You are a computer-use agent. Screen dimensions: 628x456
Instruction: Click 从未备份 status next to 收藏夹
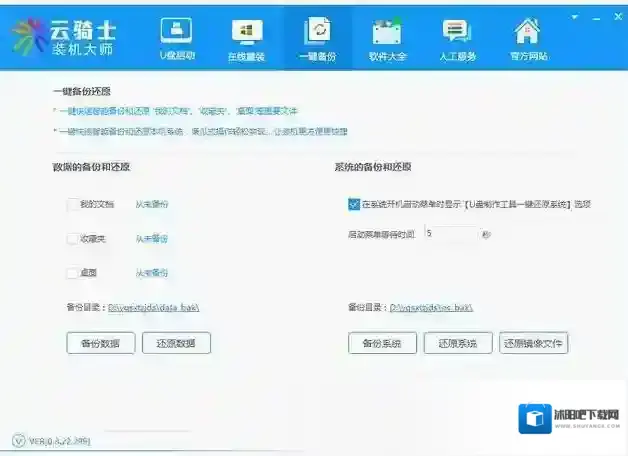coord(152,239)
